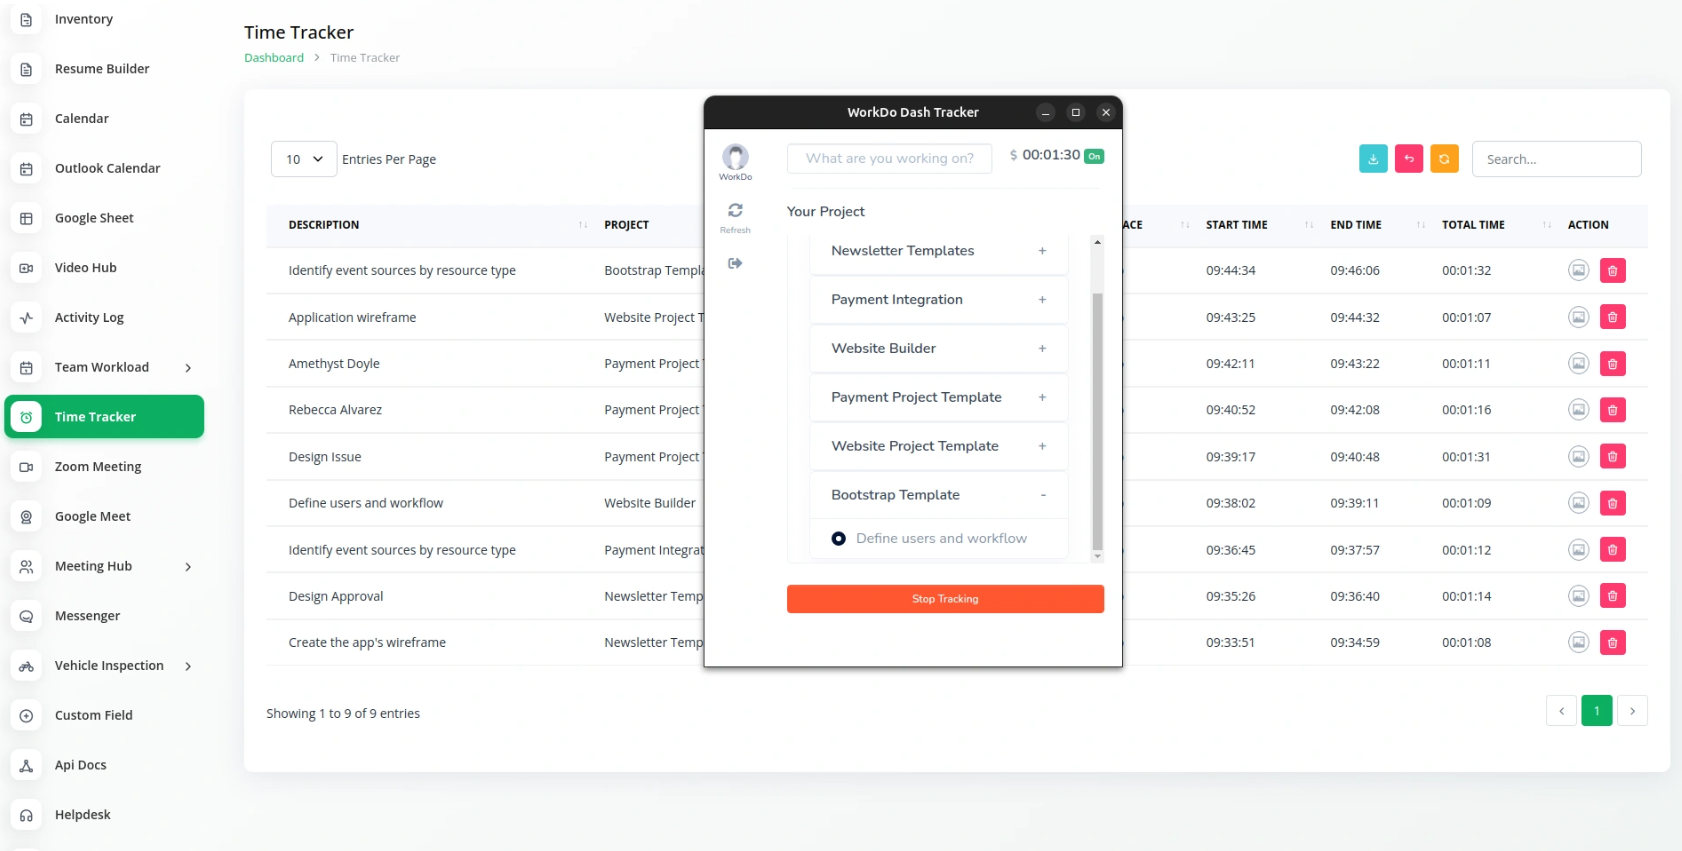Open Activity Log icon
Viewport: 1682px width, 851px height.
pyautogui.click(x=26, y=318)
